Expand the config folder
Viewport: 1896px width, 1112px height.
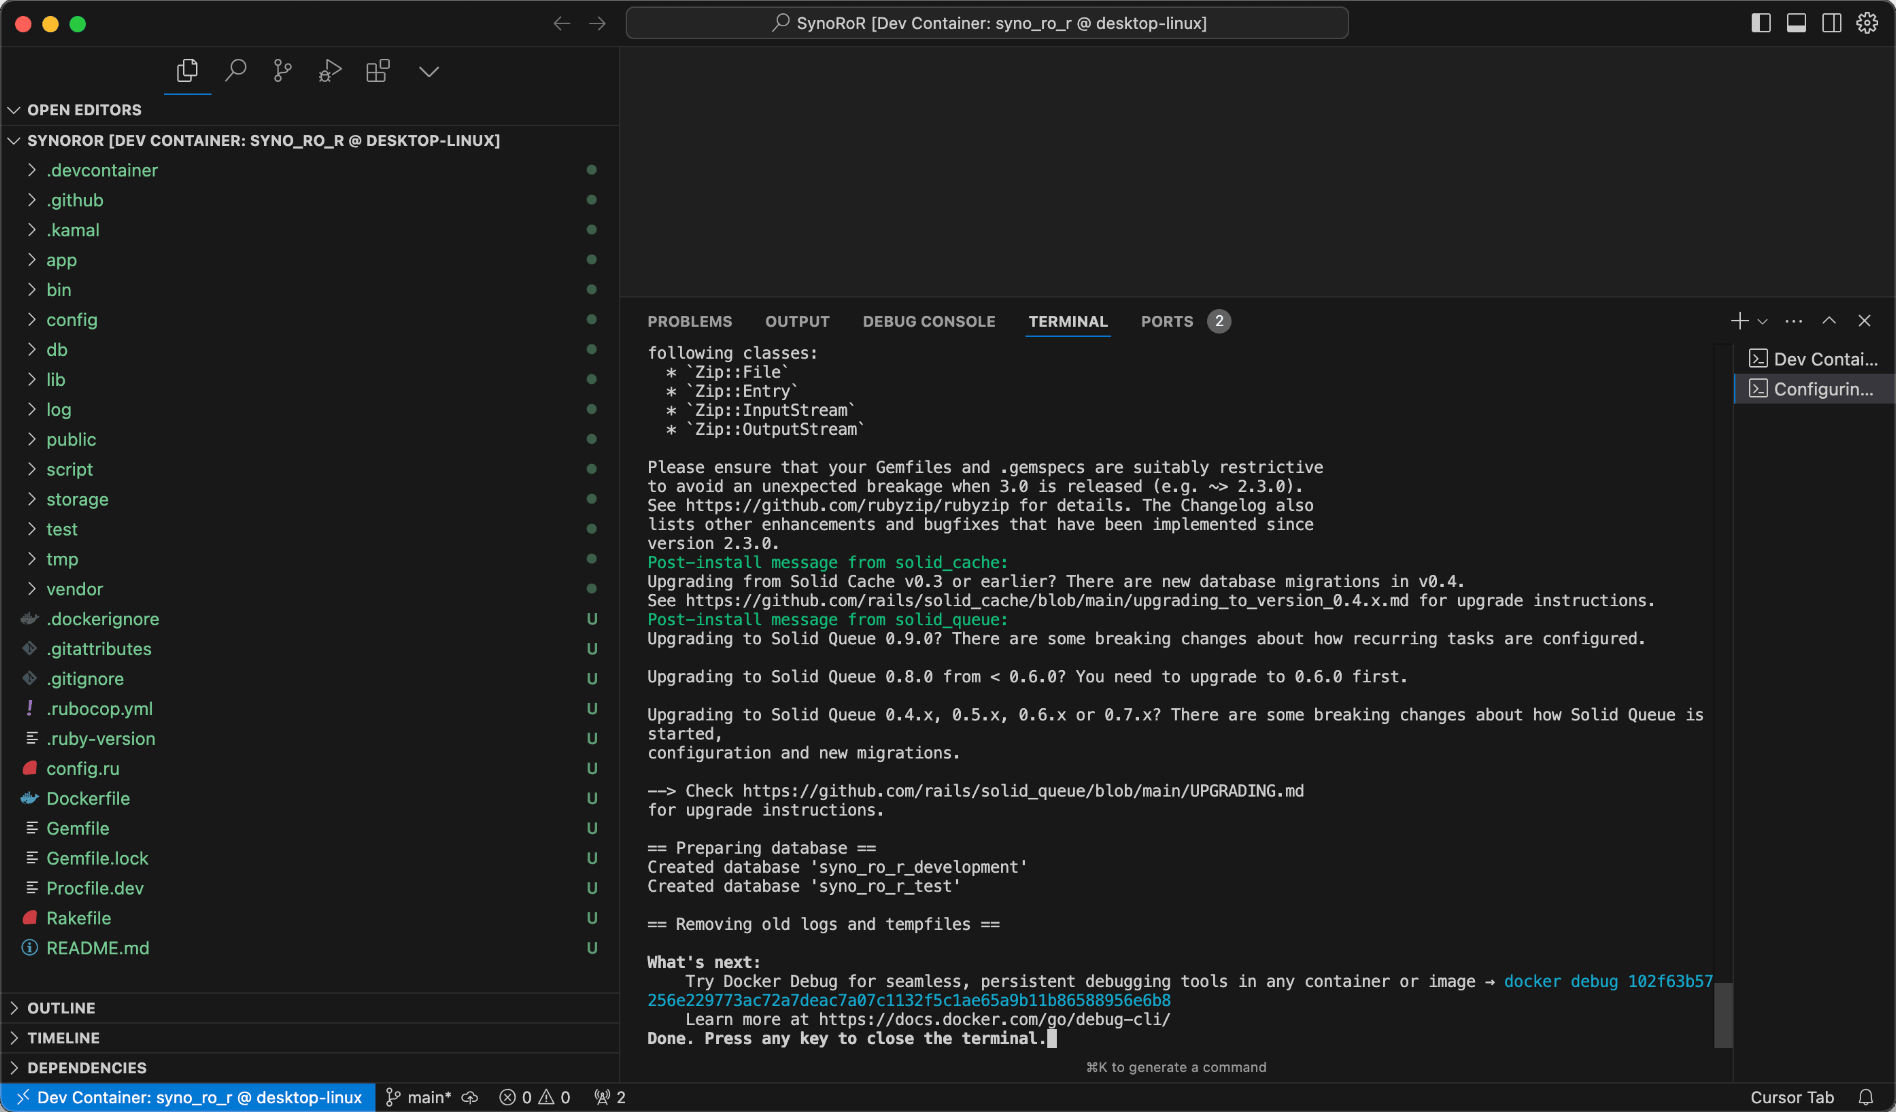[x=310, y=320]
